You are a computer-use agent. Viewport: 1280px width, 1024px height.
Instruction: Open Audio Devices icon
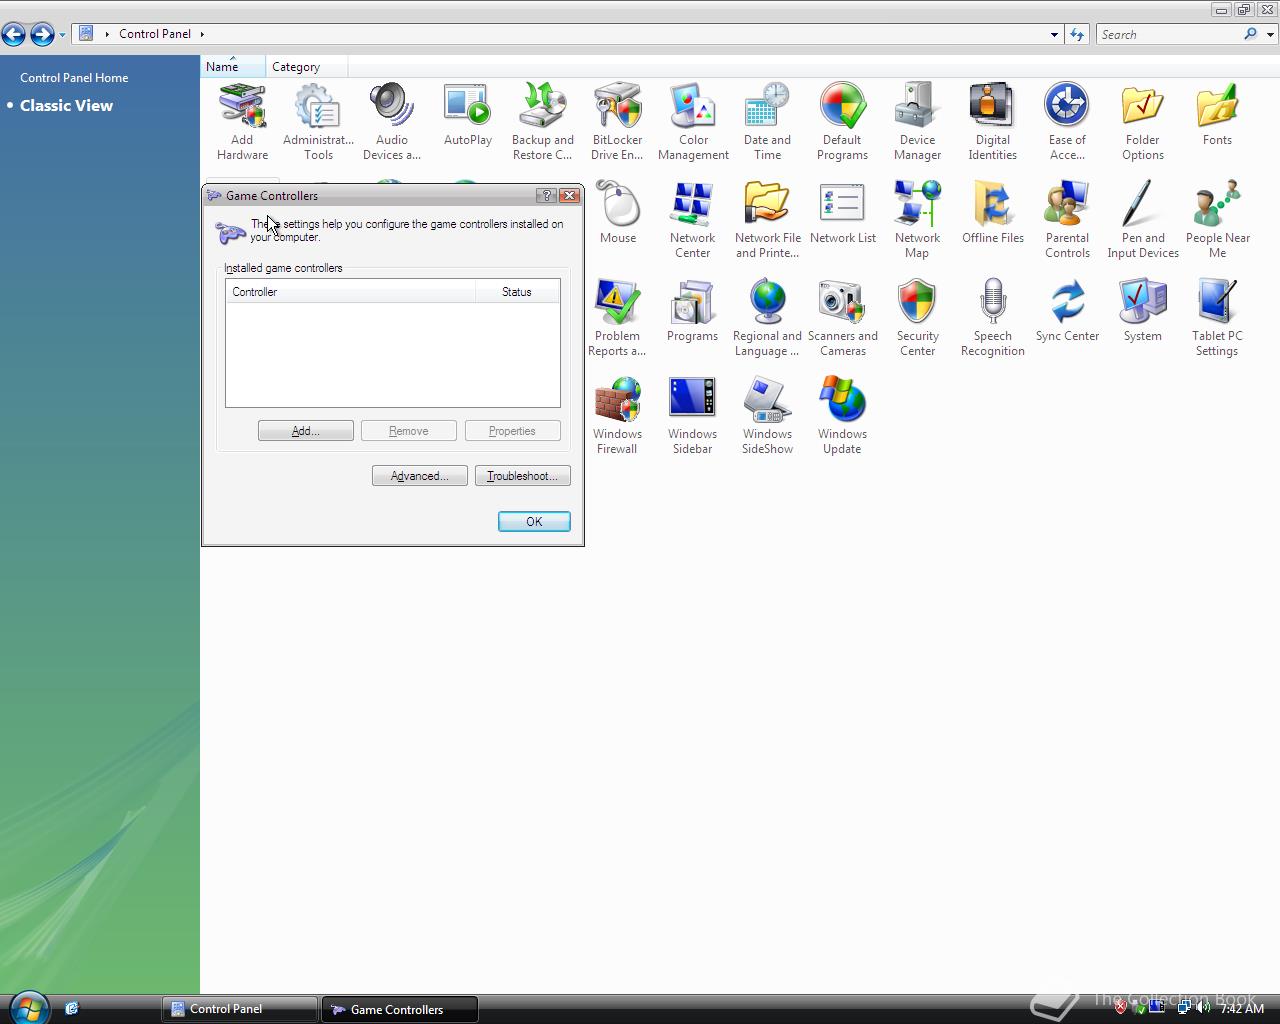(x=392, y=122)
